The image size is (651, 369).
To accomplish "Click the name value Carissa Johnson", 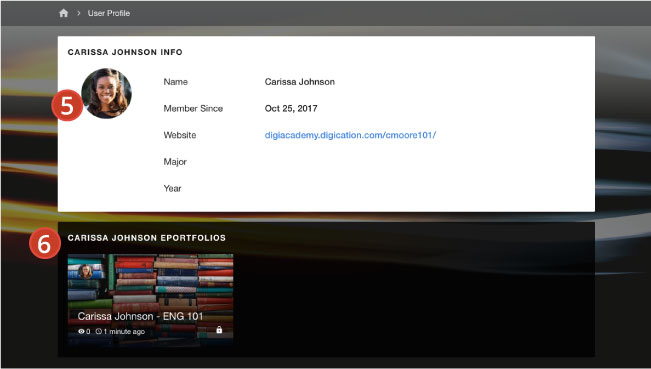I will tap(300, 82).
